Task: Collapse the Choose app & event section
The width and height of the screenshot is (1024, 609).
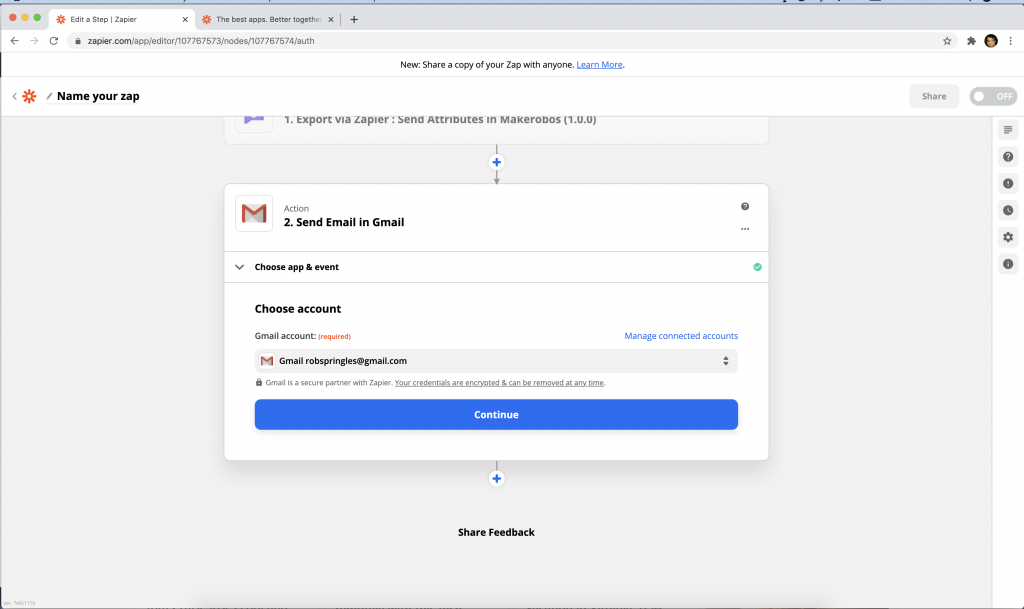Action: 240,267
